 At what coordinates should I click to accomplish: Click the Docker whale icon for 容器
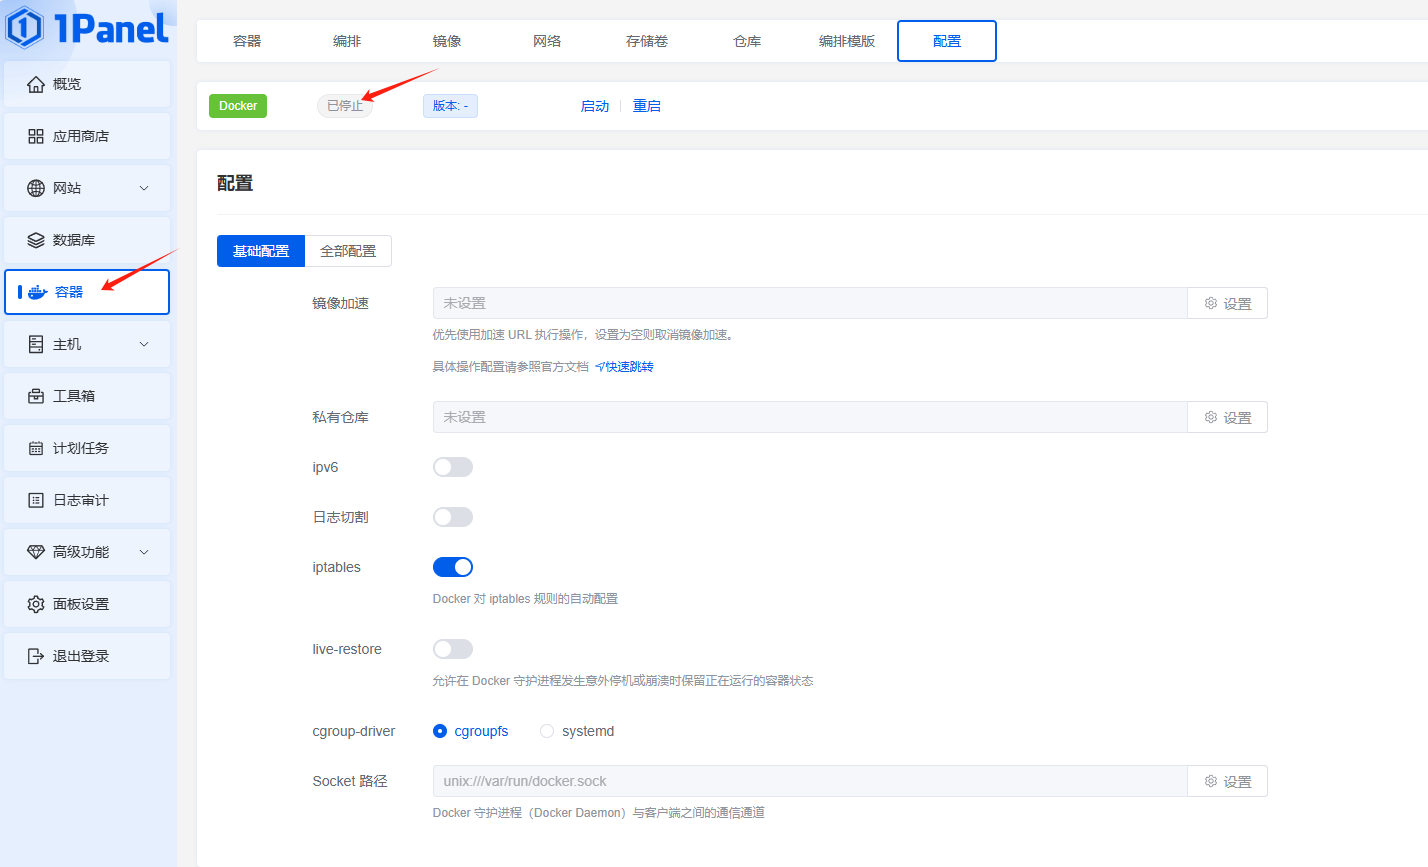38,292
